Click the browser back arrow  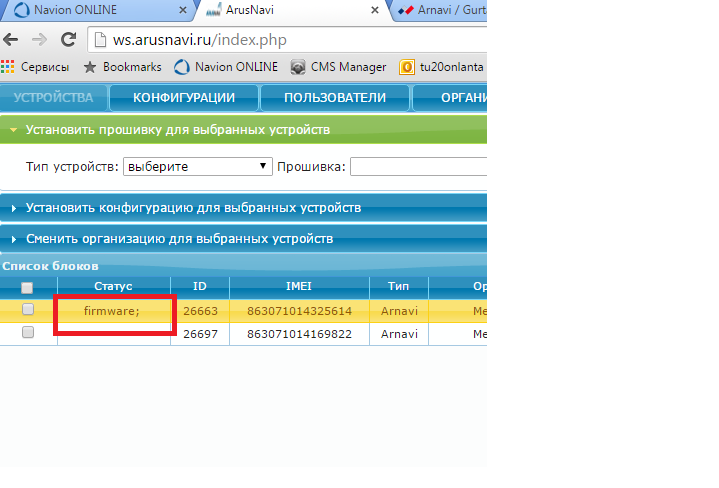click(x=11, y=40)
